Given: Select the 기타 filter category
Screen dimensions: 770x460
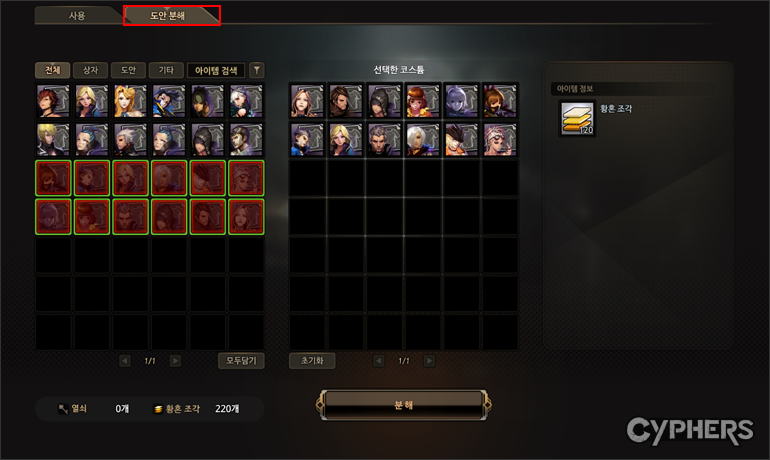Looking at the screenshot, I should [166, 70].
